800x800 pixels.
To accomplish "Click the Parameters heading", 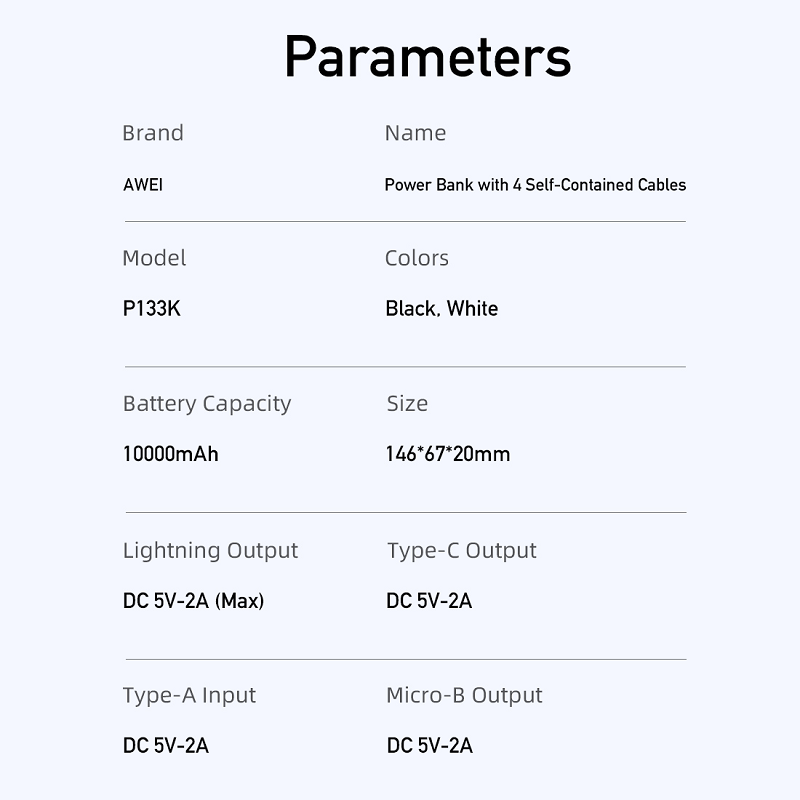I will 427,57.
